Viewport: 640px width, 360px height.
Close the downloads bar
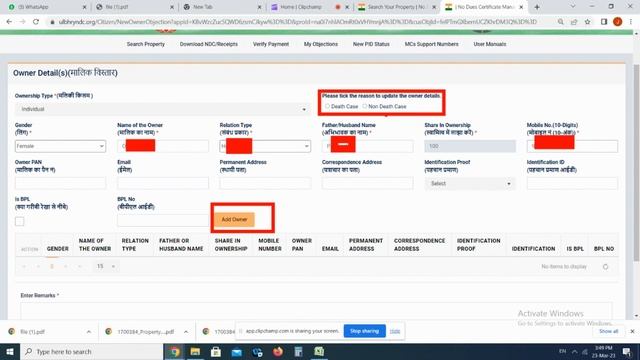[632, 331]
